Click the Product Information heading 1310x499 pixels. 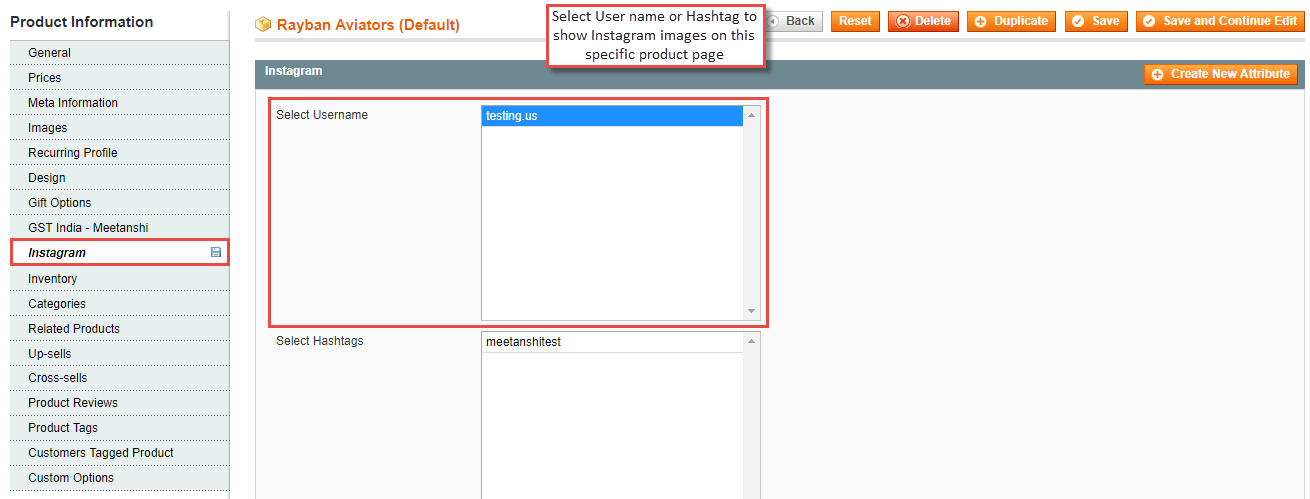point(82,22)
